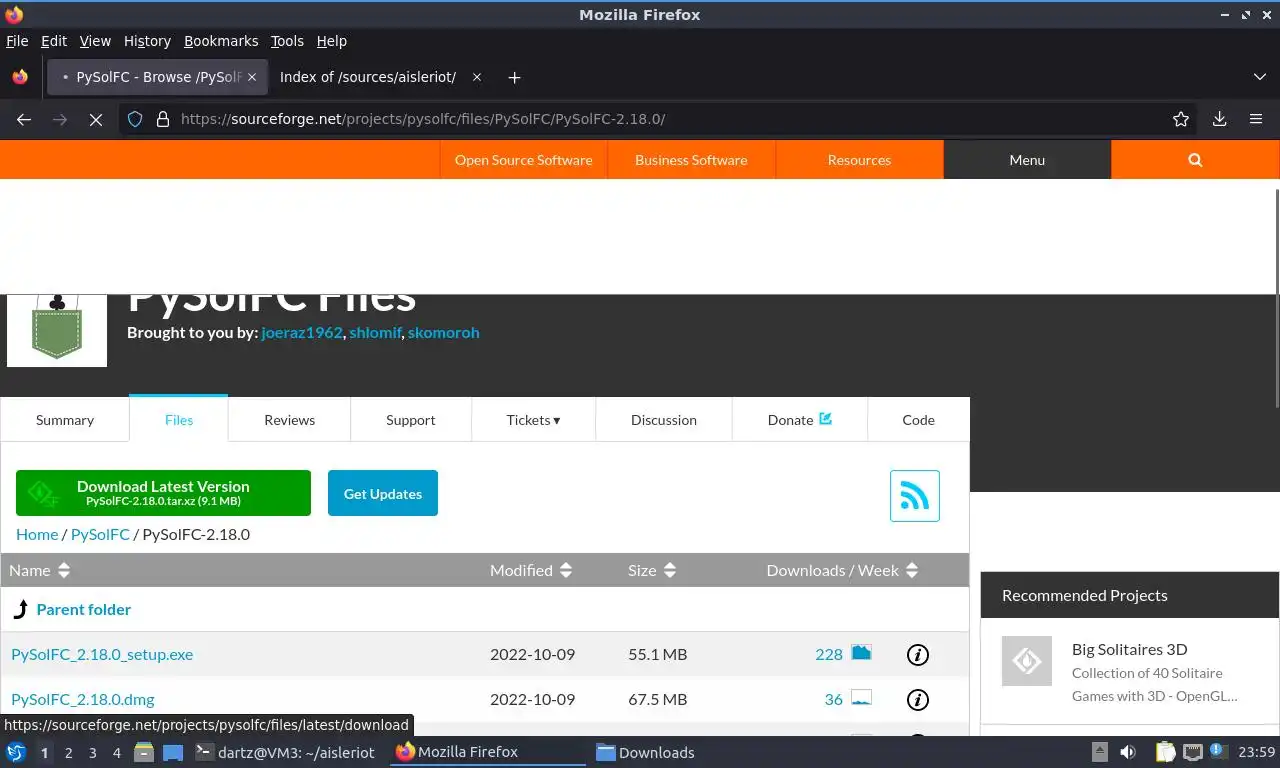Close the Index of /sources/aisleriot tab
The width and height of the screenshot is (1280, 768).
click(x=477, y=77)
